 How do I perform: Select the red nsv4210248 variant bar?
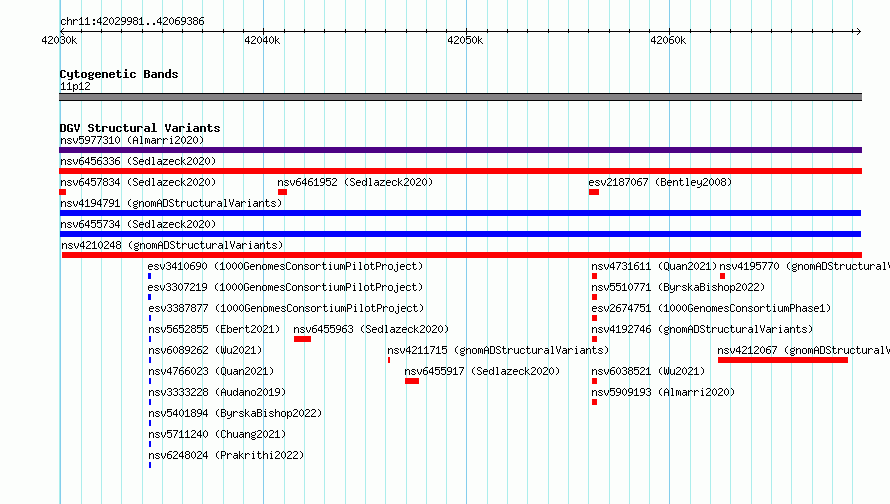[x=461, y=255]
